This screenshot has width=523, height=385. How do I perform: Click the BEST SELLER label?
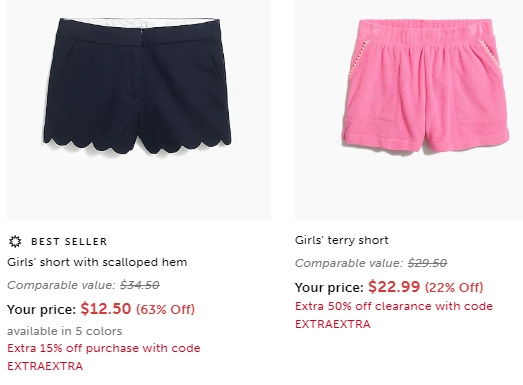pos(69,242)
